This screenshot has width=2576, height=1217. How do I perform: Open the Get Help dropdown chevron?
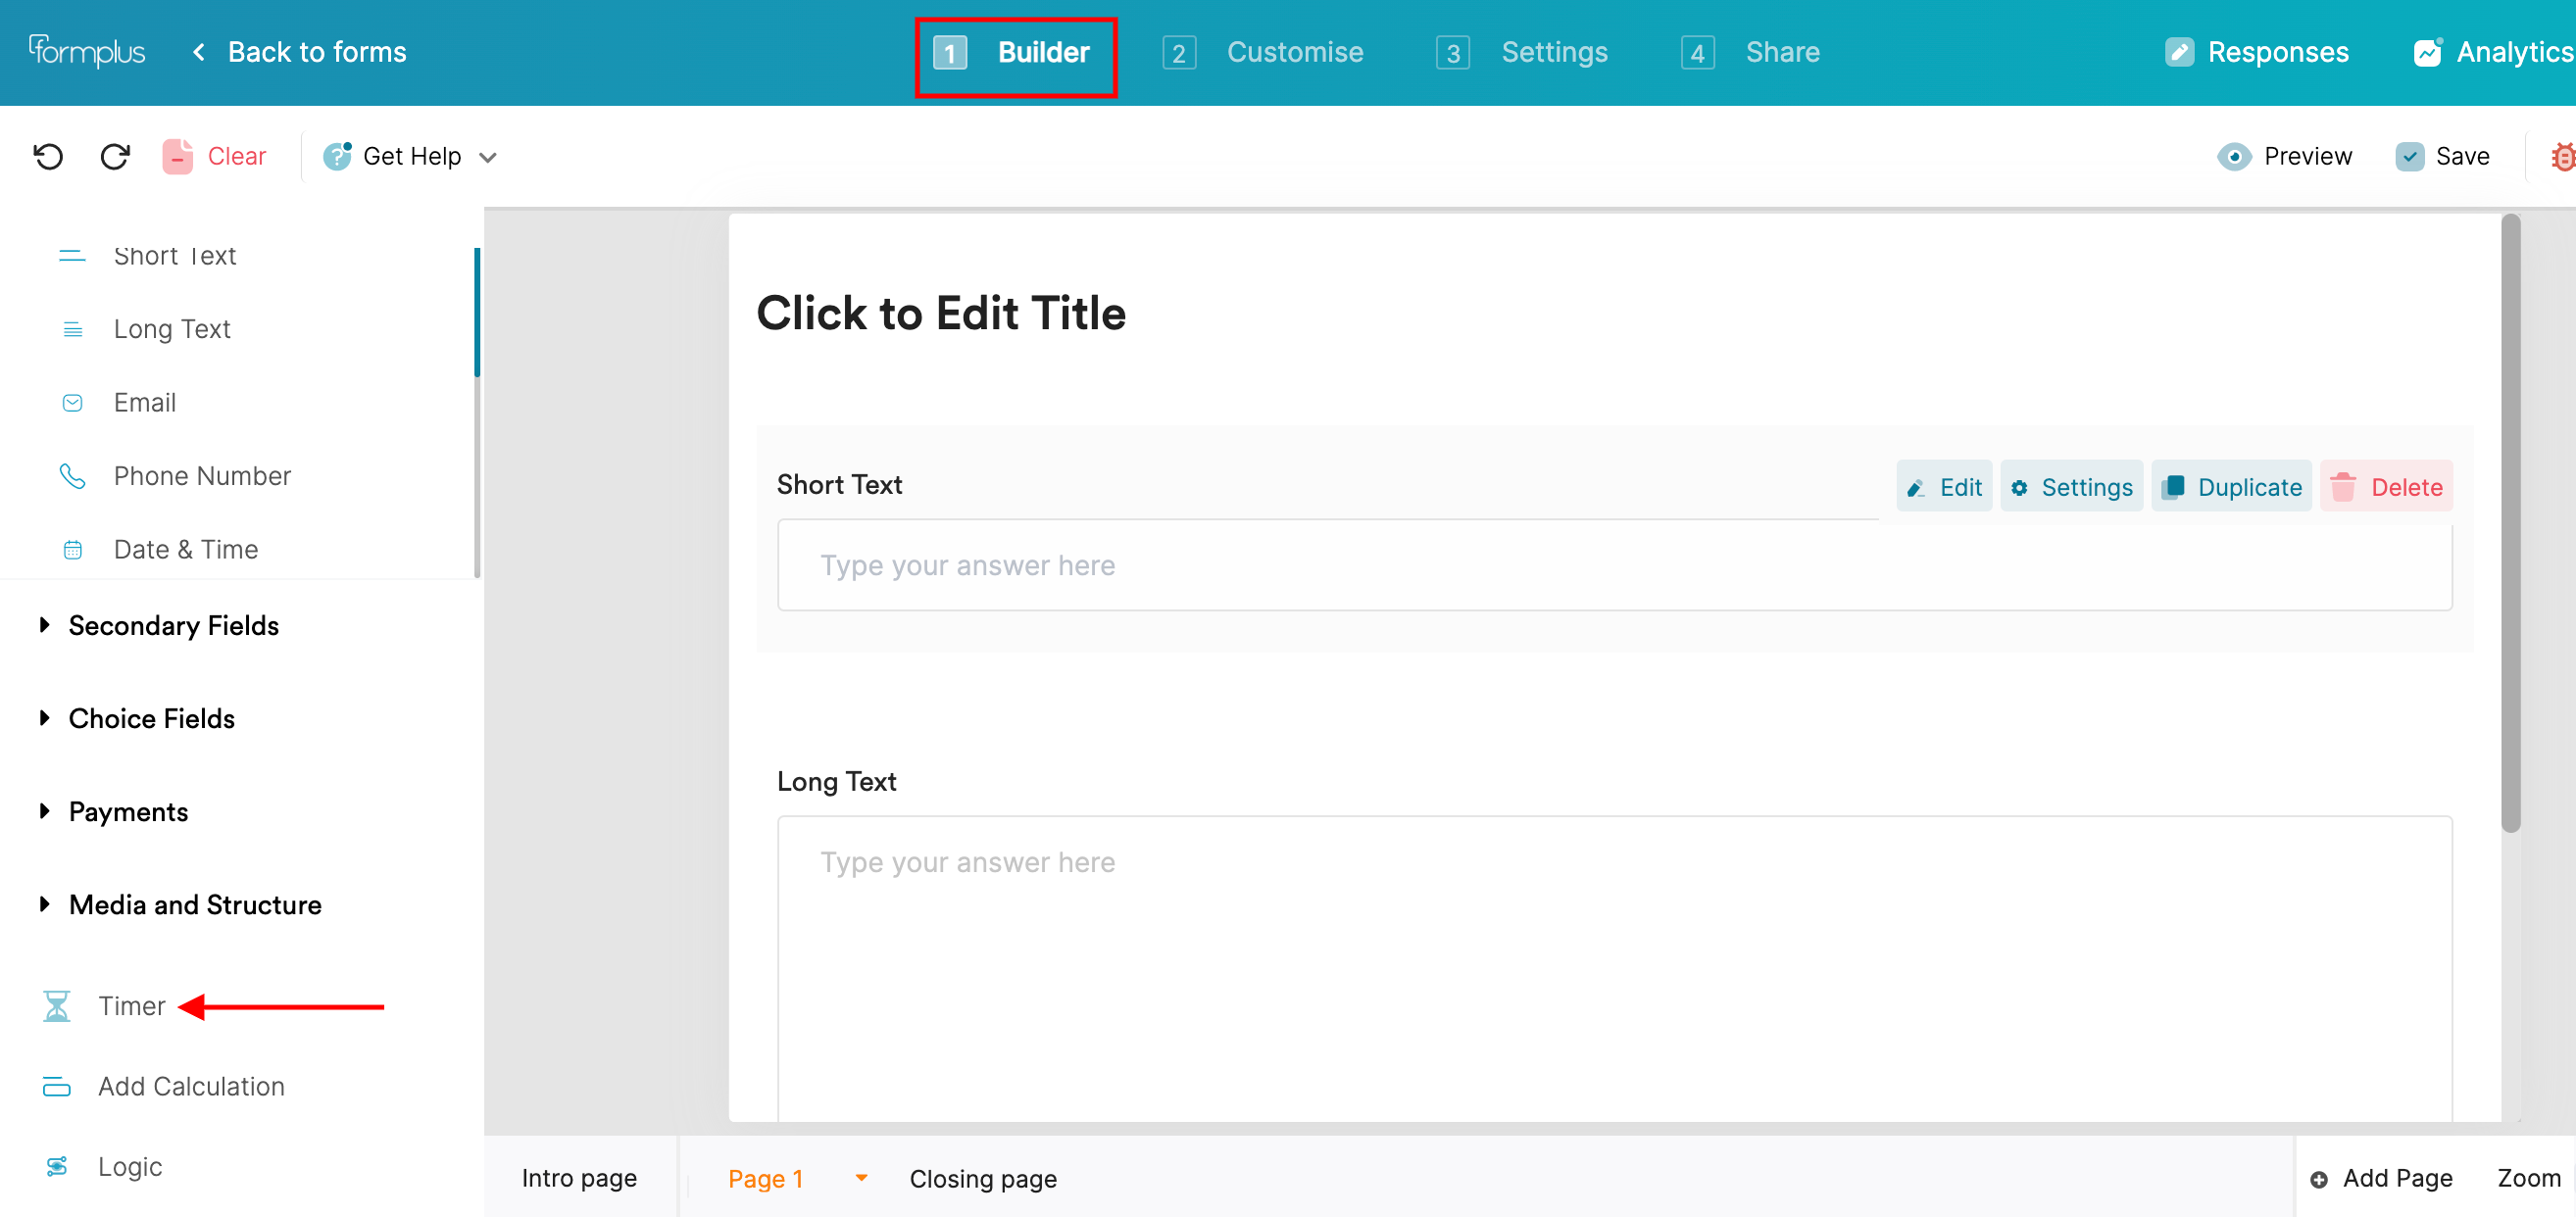tap(488, 158)
